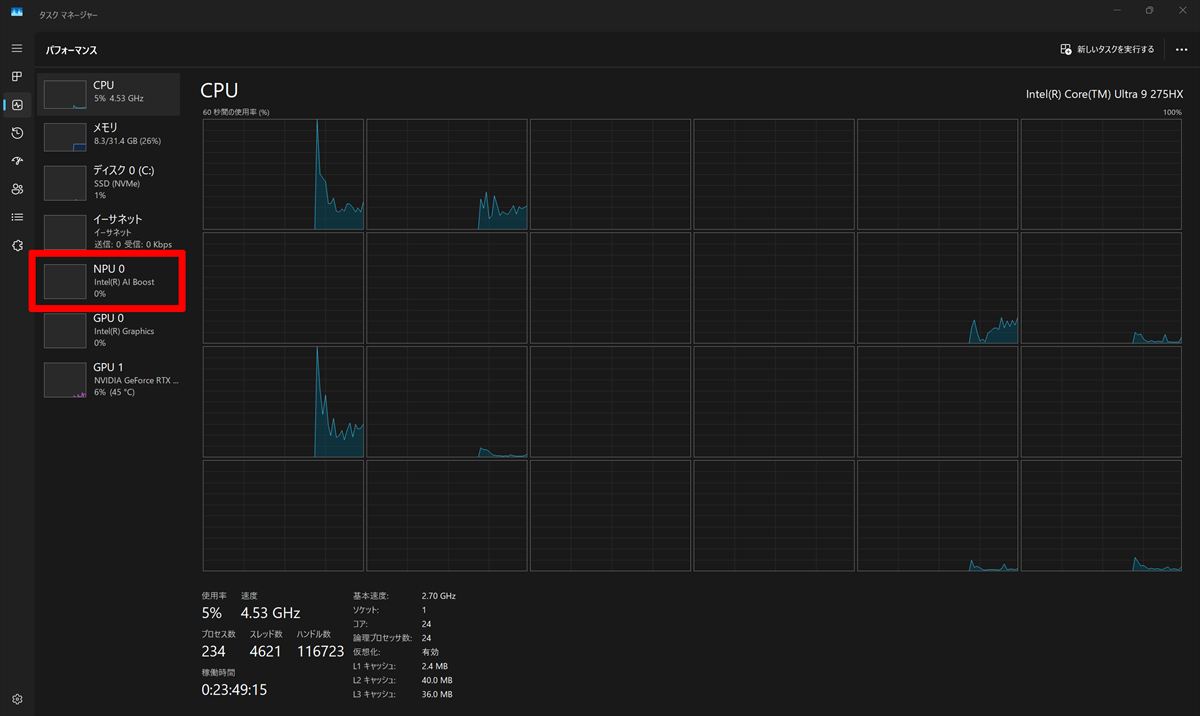
Task: Select the Performance page icon
Action: [x=17, y=105]
